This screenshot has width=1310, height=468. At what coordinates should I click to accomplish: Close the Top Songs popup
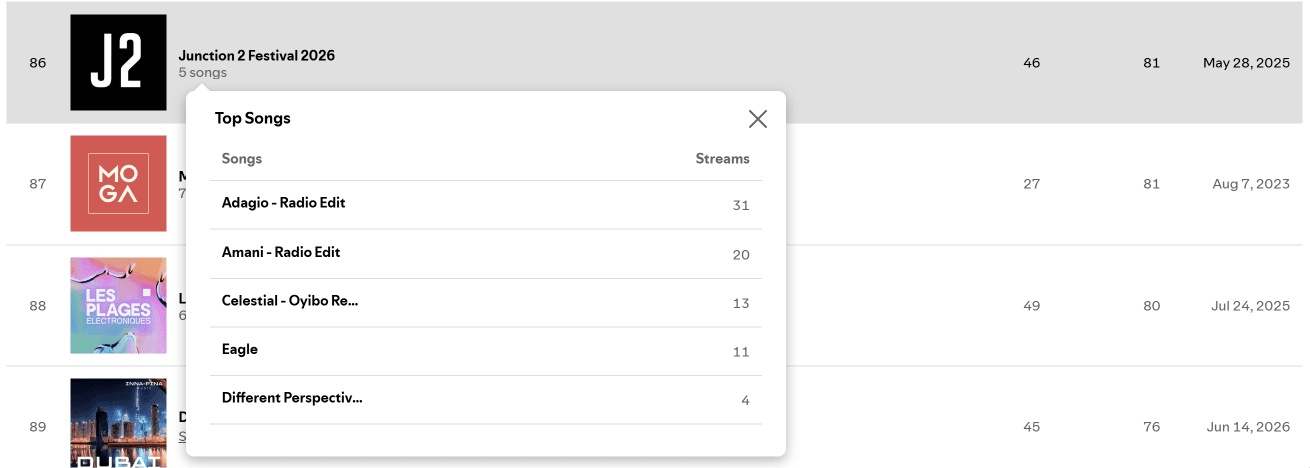point(758,119)
